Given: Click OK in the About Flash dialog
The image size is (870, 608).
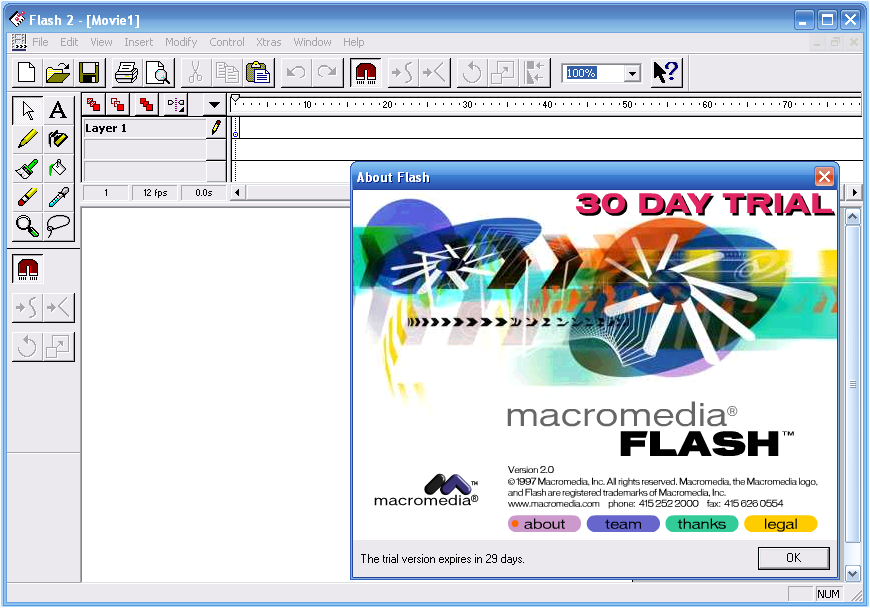Looking at the screenshot, I should 793,558.
